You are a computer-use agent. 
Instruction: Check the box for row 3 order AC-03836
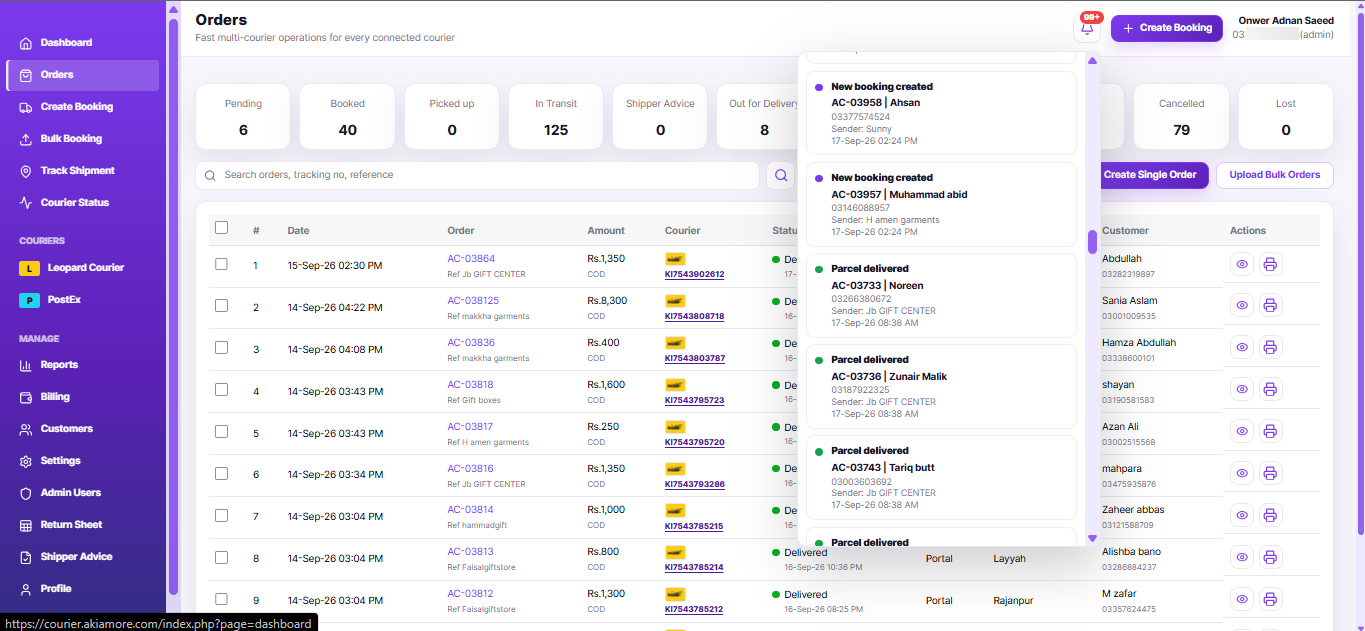[x=222, y=348]
